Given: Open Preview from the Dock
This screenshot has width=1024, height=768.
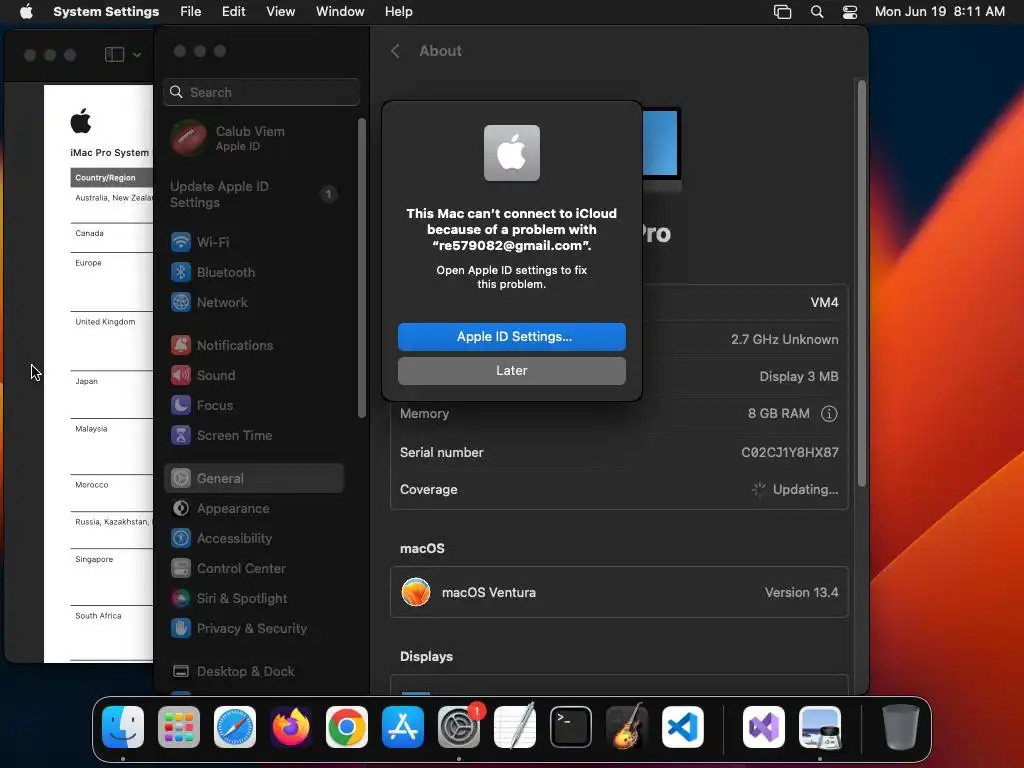Looking at the screenshot, I should click(x=820, y=727).
